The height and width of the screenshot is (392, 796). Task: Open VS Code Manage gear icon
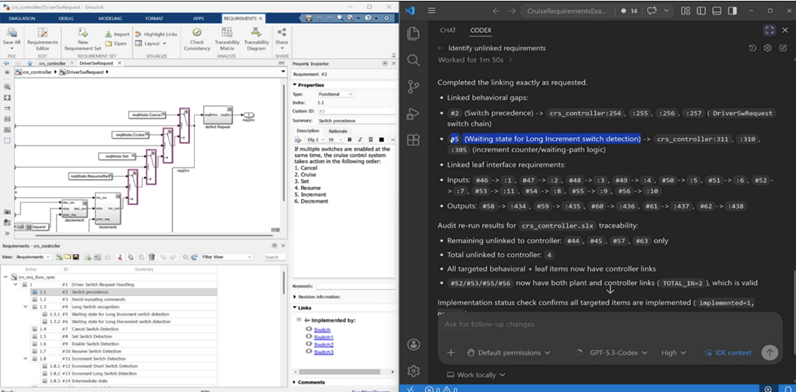(414, 371)
